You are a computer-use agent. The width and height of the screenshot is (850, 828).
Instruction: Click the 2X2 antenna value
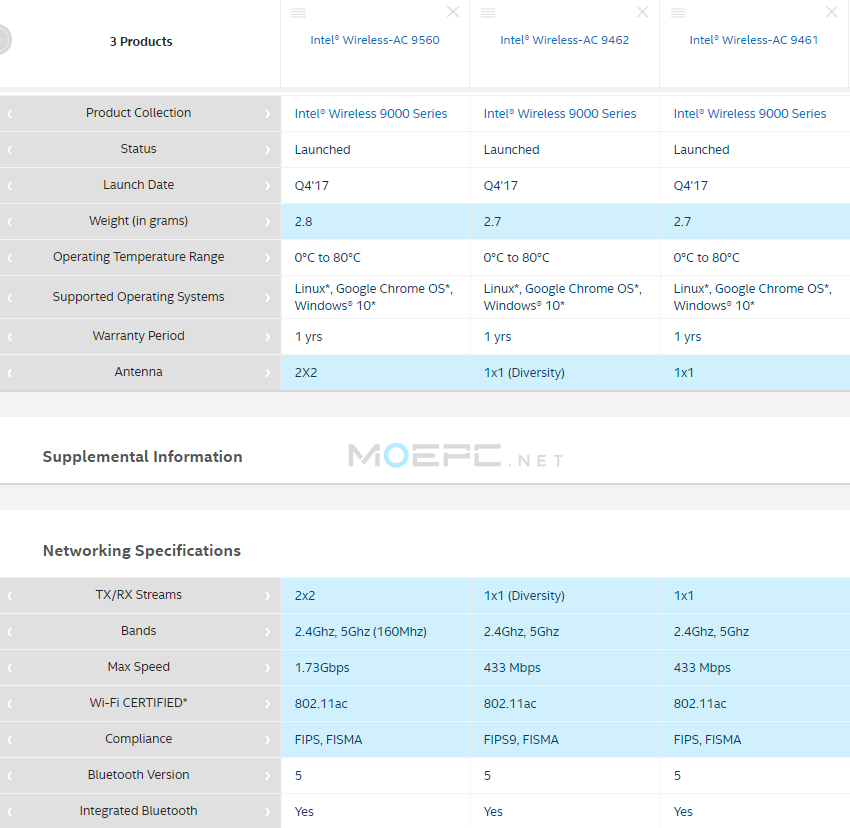pyautogui.click(x=306, y=373)
